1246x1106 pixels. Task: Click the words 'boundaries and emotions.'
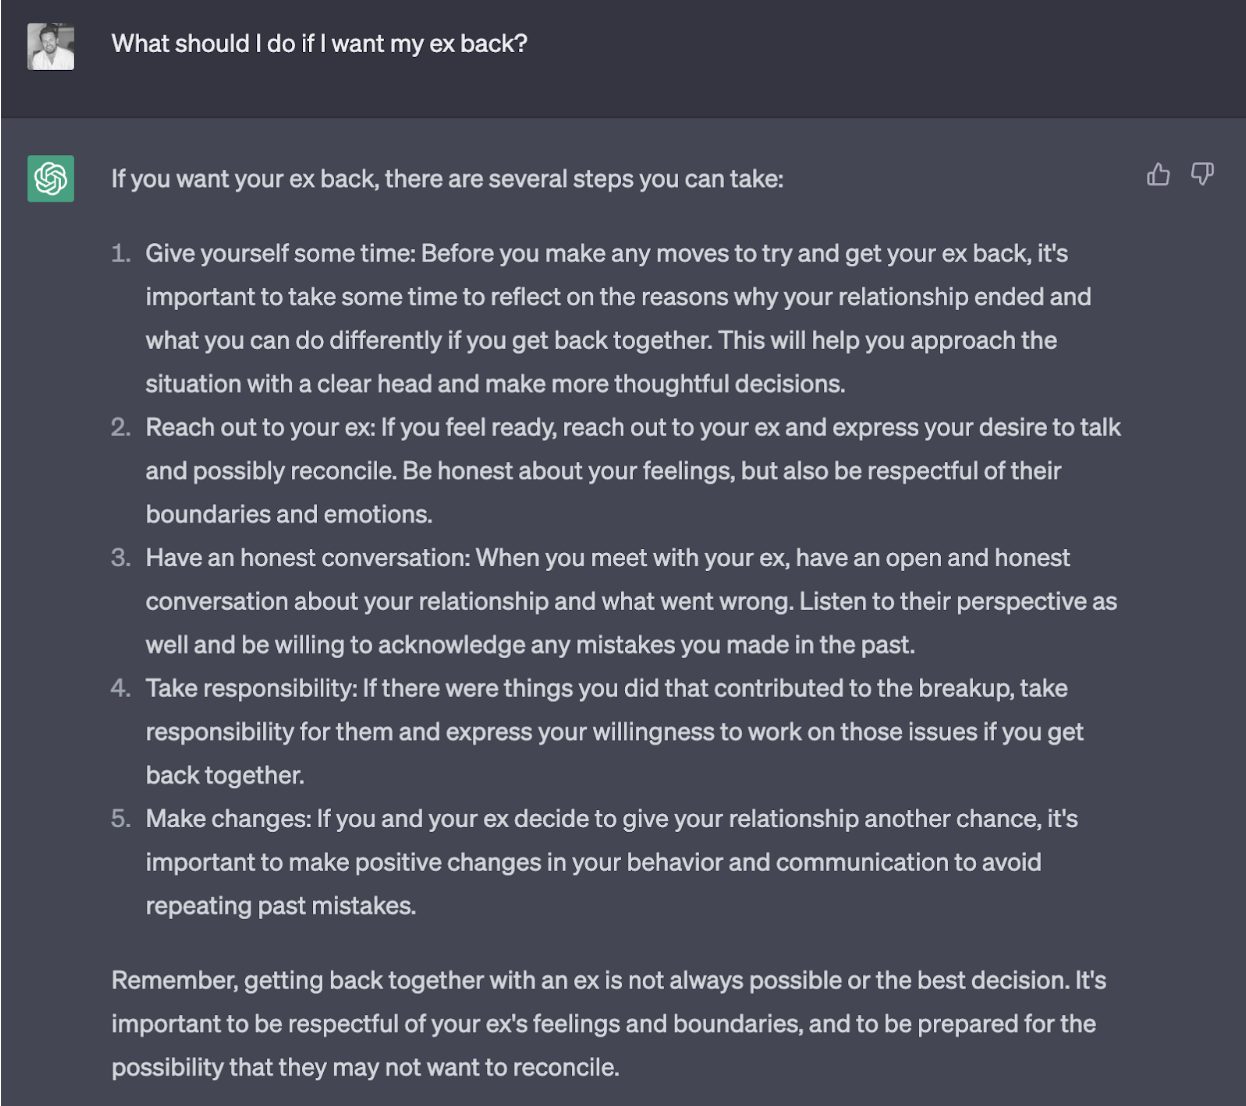coord(289,515)
